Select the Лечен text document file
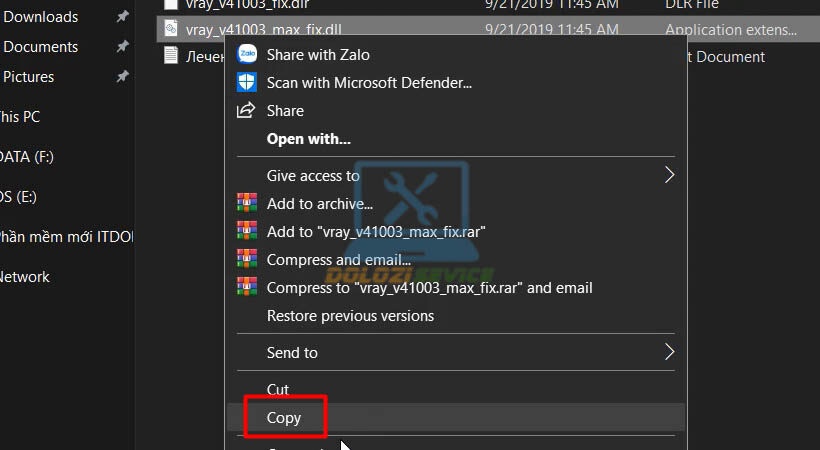The width and height of the screenshot is (820, 450). 195,56
